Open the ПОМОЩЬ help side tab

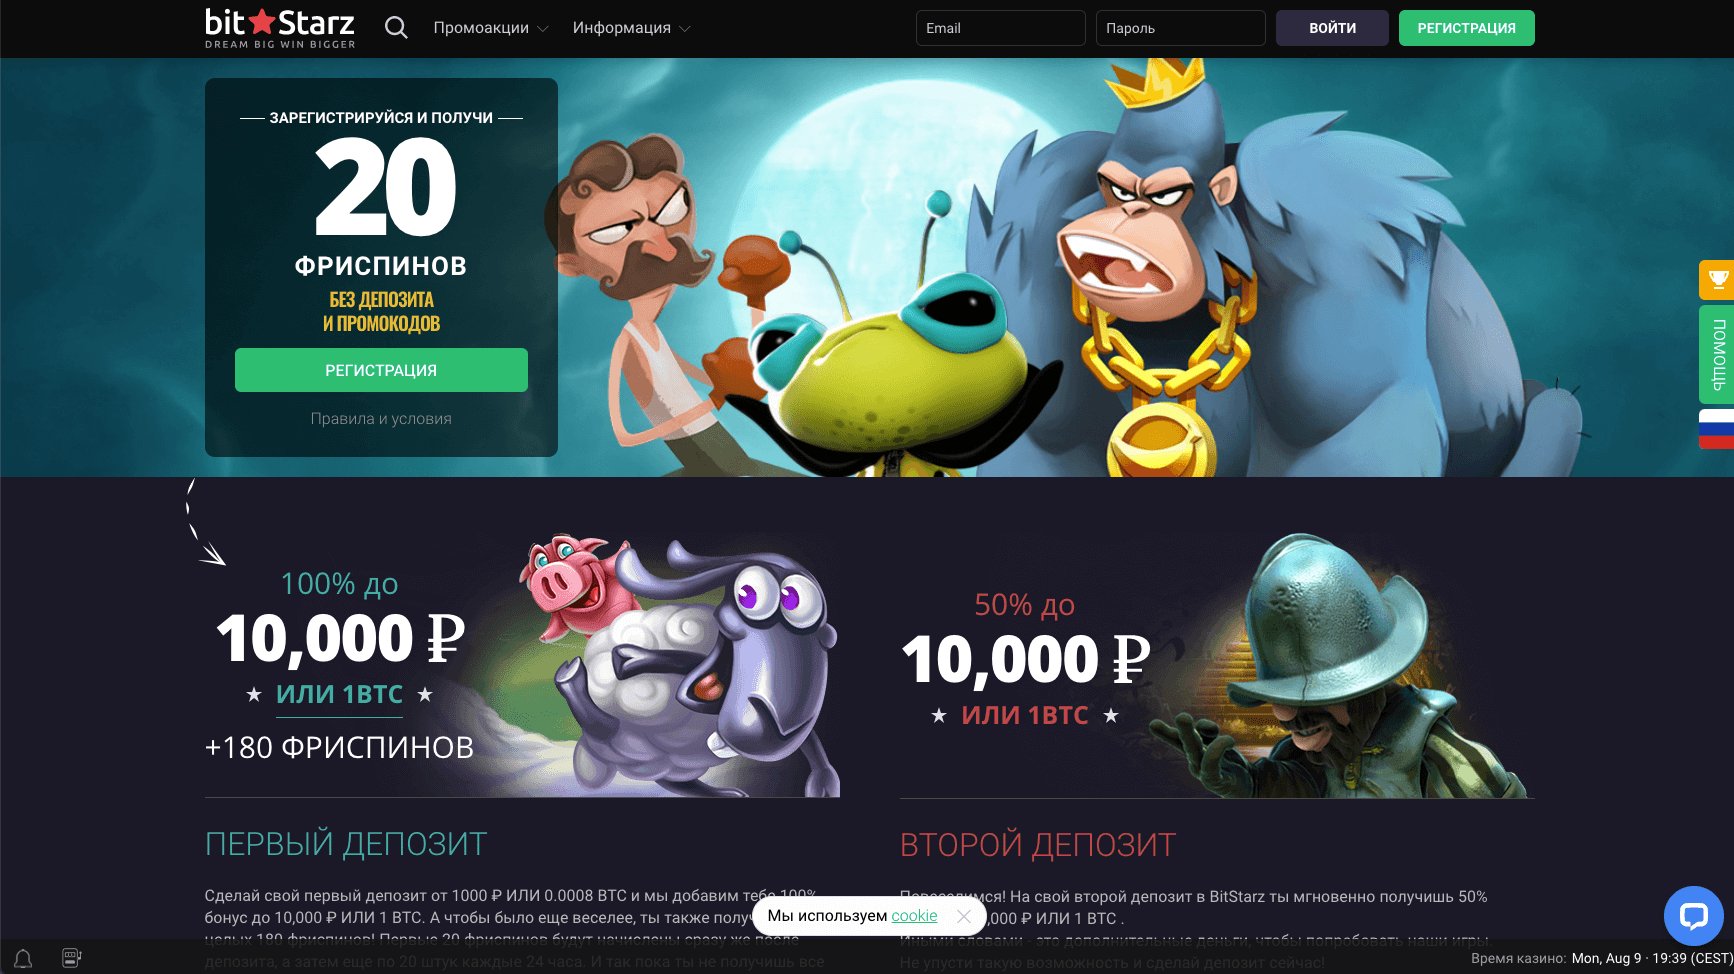(x=1717, y=355)
